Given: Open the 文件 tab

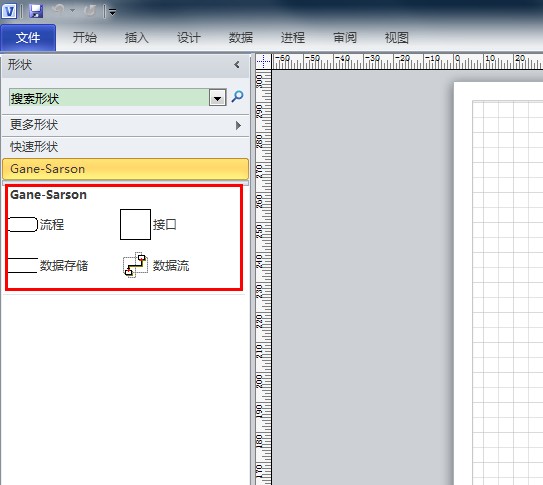Looking at the screenshot, I should [28, 37].
